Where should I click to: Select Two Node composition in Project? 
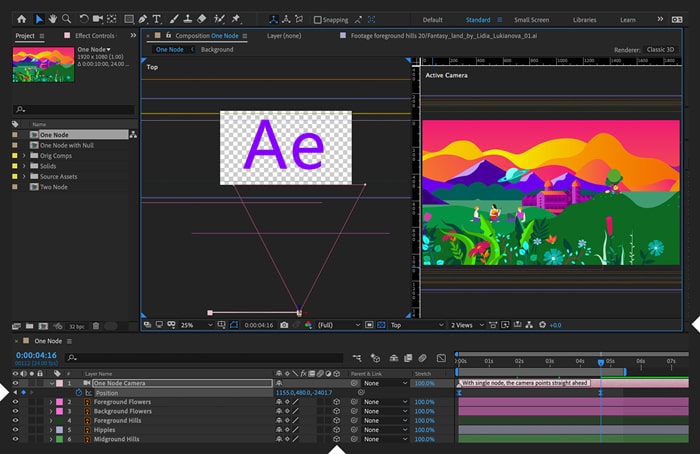(x=54, y=187)
